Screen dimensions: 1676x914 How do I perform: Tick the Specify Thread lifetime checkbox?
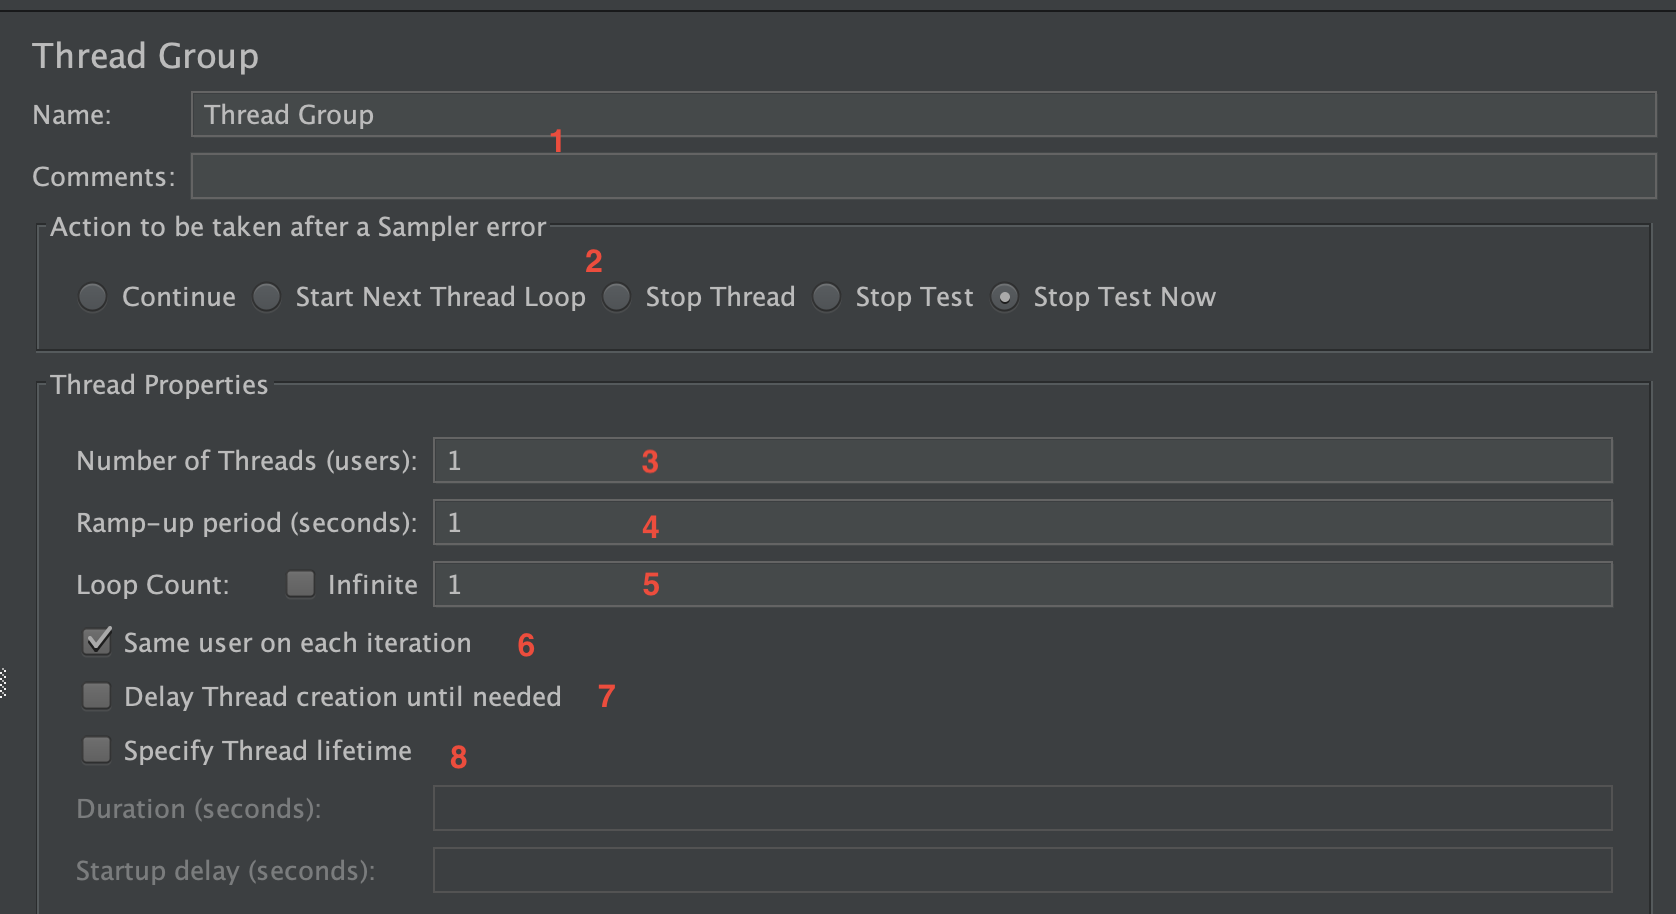[x=97, y=750]
